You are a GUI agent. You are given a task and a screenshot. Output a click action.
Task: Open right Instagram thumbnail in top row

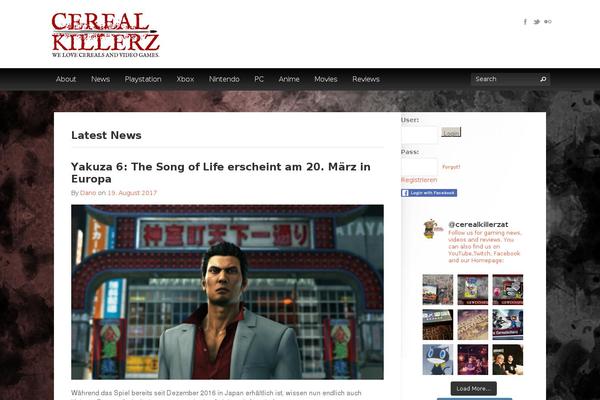coord(507,290)
